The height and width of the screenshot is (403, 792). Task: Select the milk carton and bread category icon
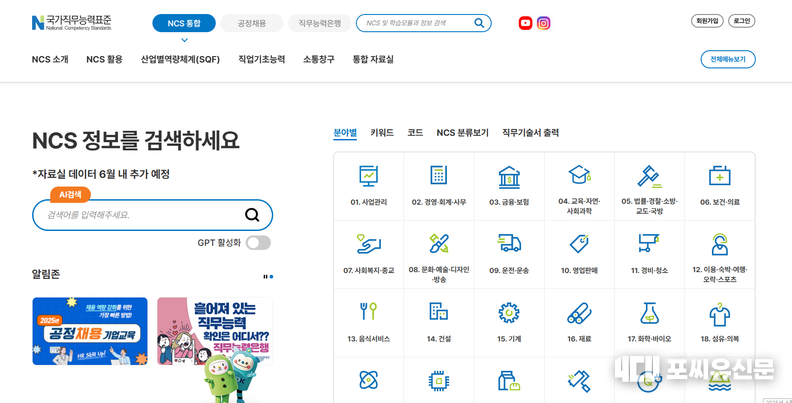(509, 380)
